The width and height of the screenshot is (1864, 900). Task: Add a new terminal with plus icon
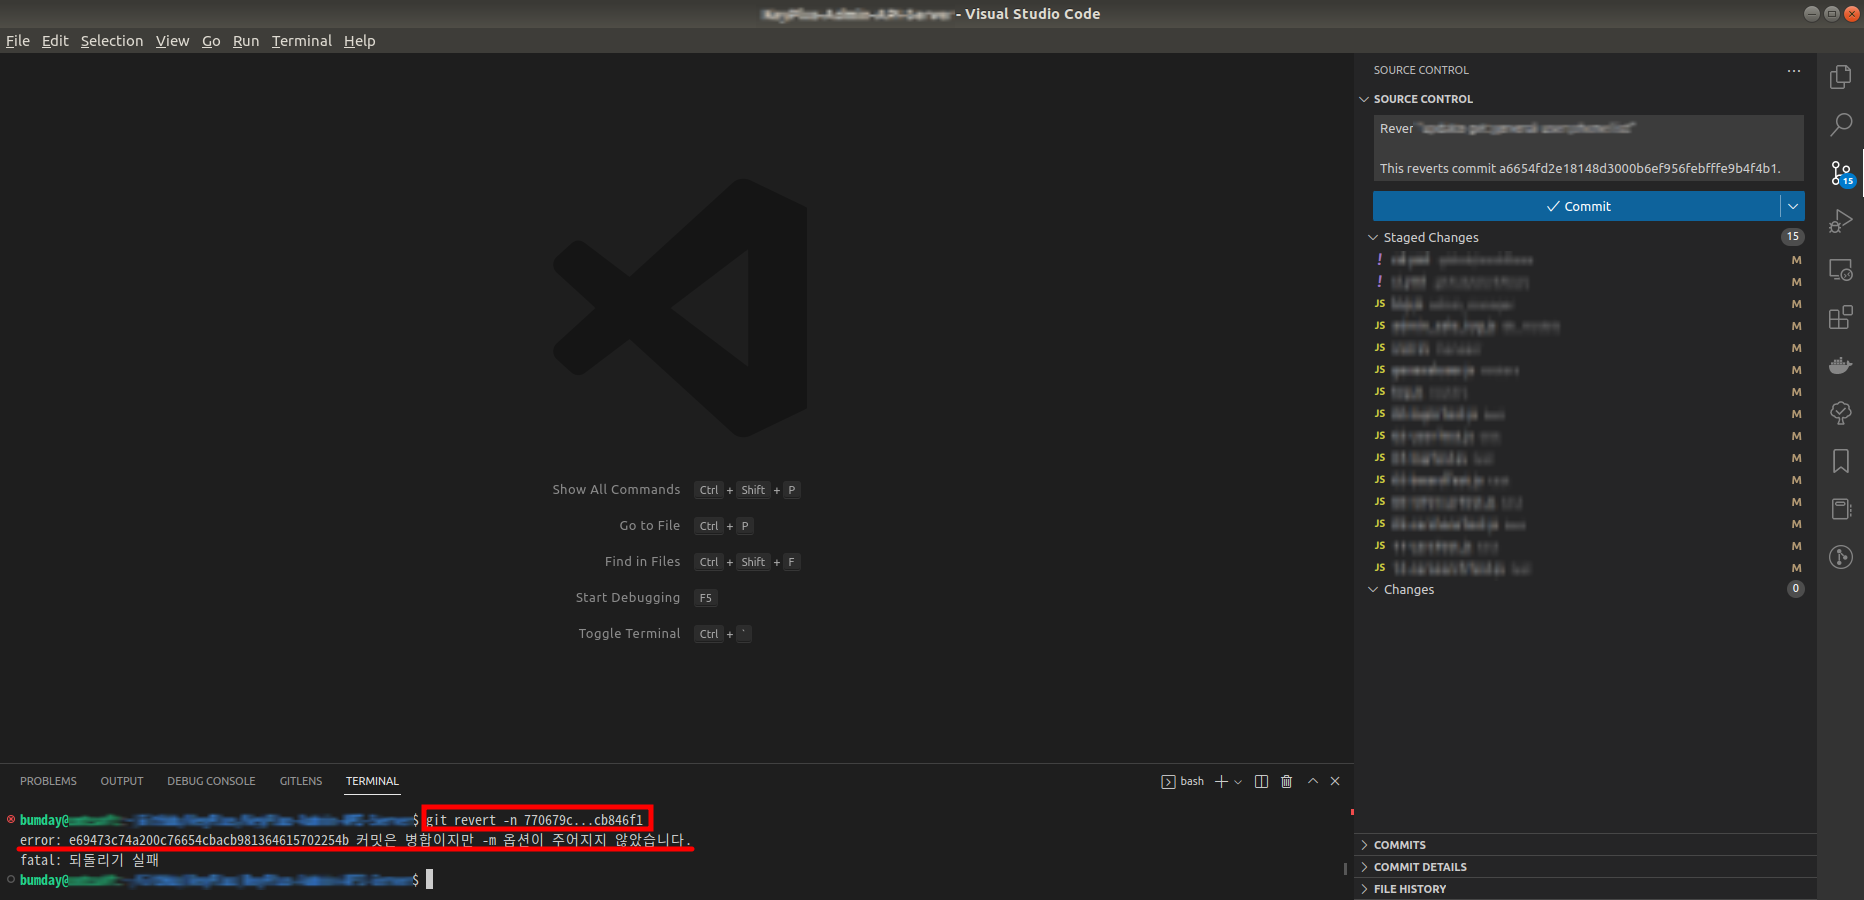pos(1221,781)
